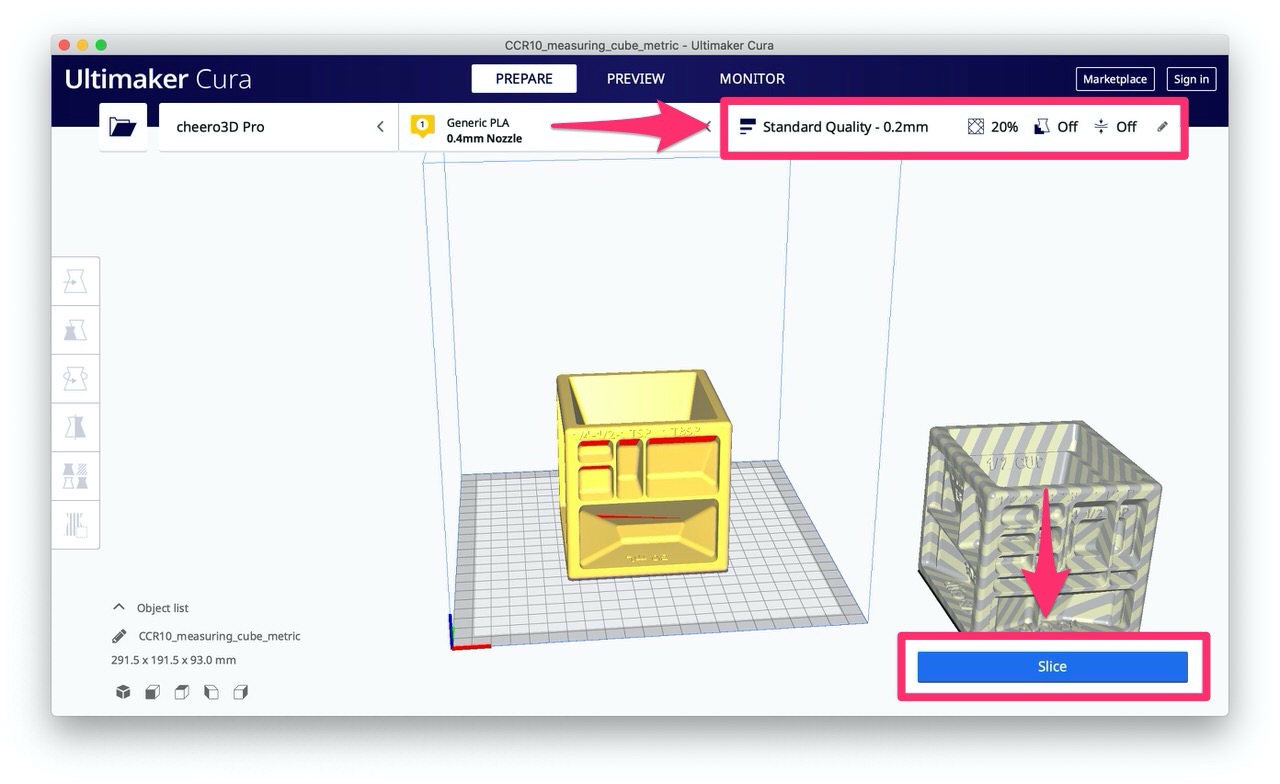Click the 20% infill setting
Viewport: 1280px width, 784px height.
993,127
